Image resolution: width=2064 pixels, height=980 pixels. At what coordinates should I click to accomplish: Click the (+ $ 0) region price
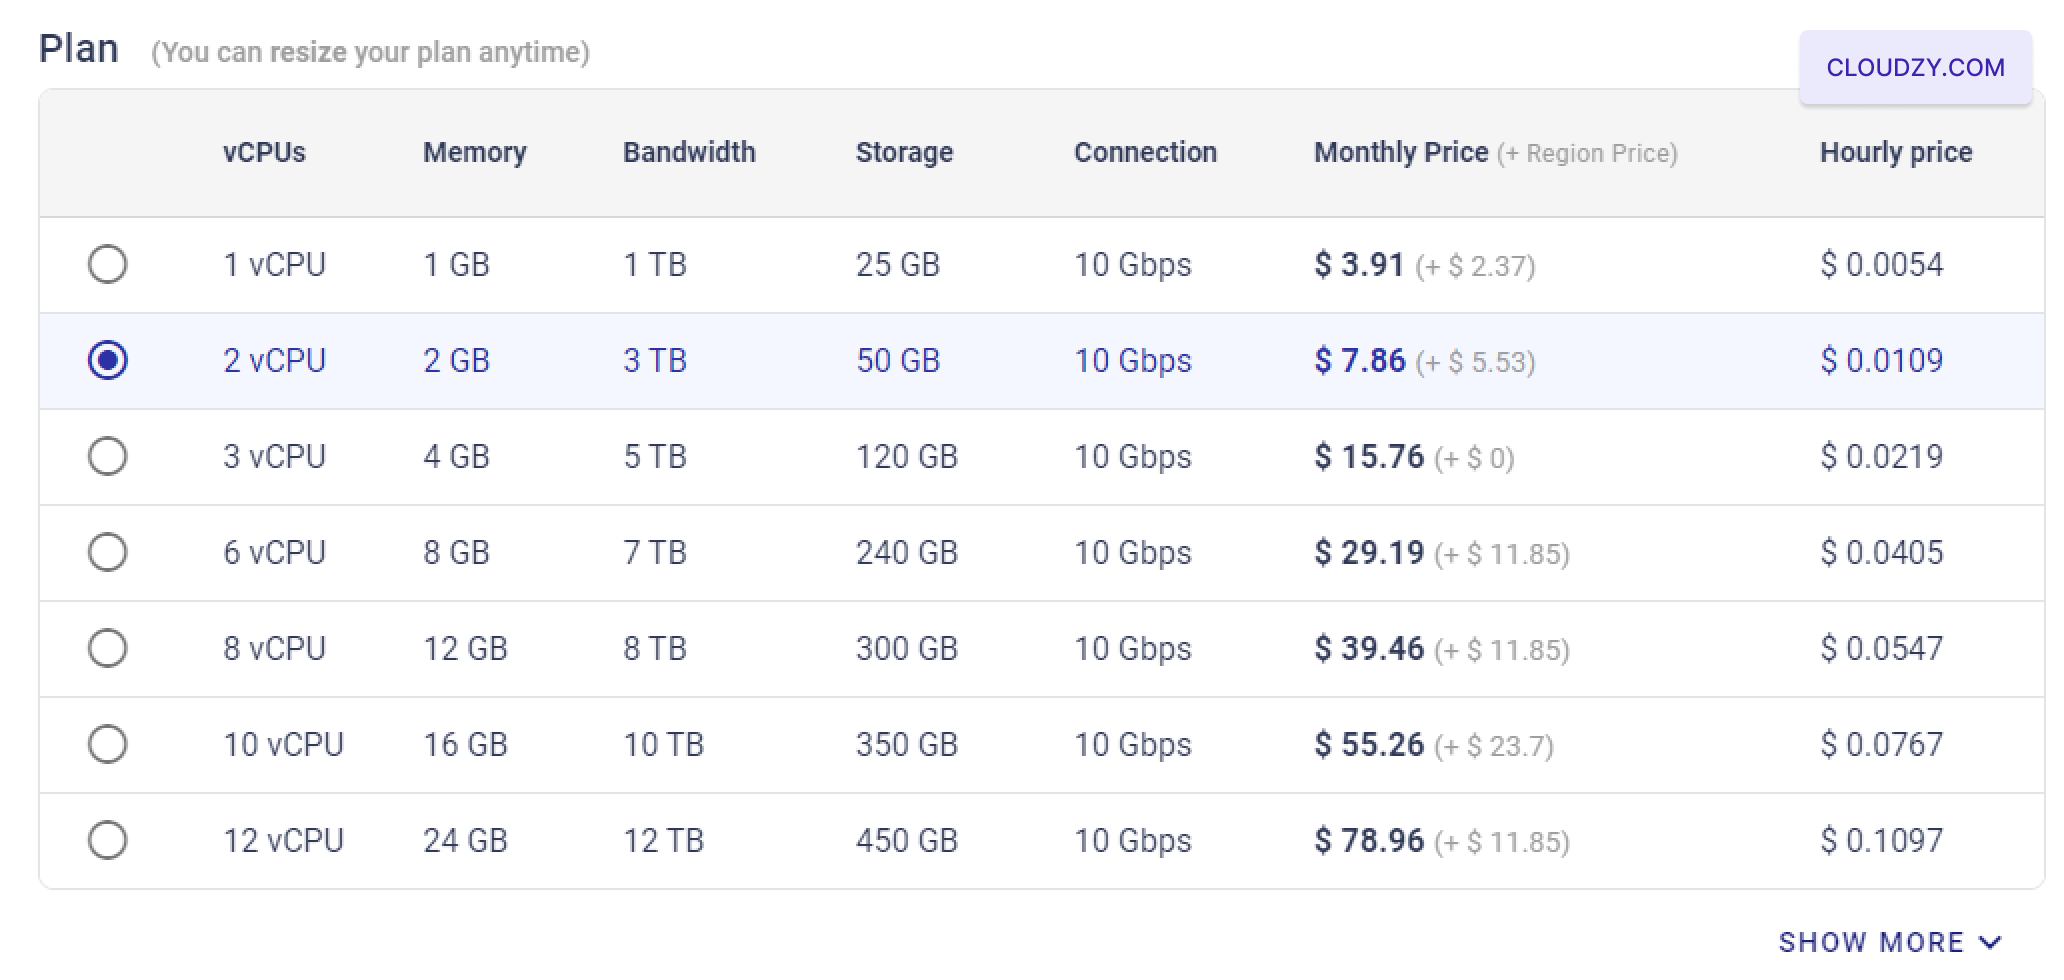(x=1474, y=458)
